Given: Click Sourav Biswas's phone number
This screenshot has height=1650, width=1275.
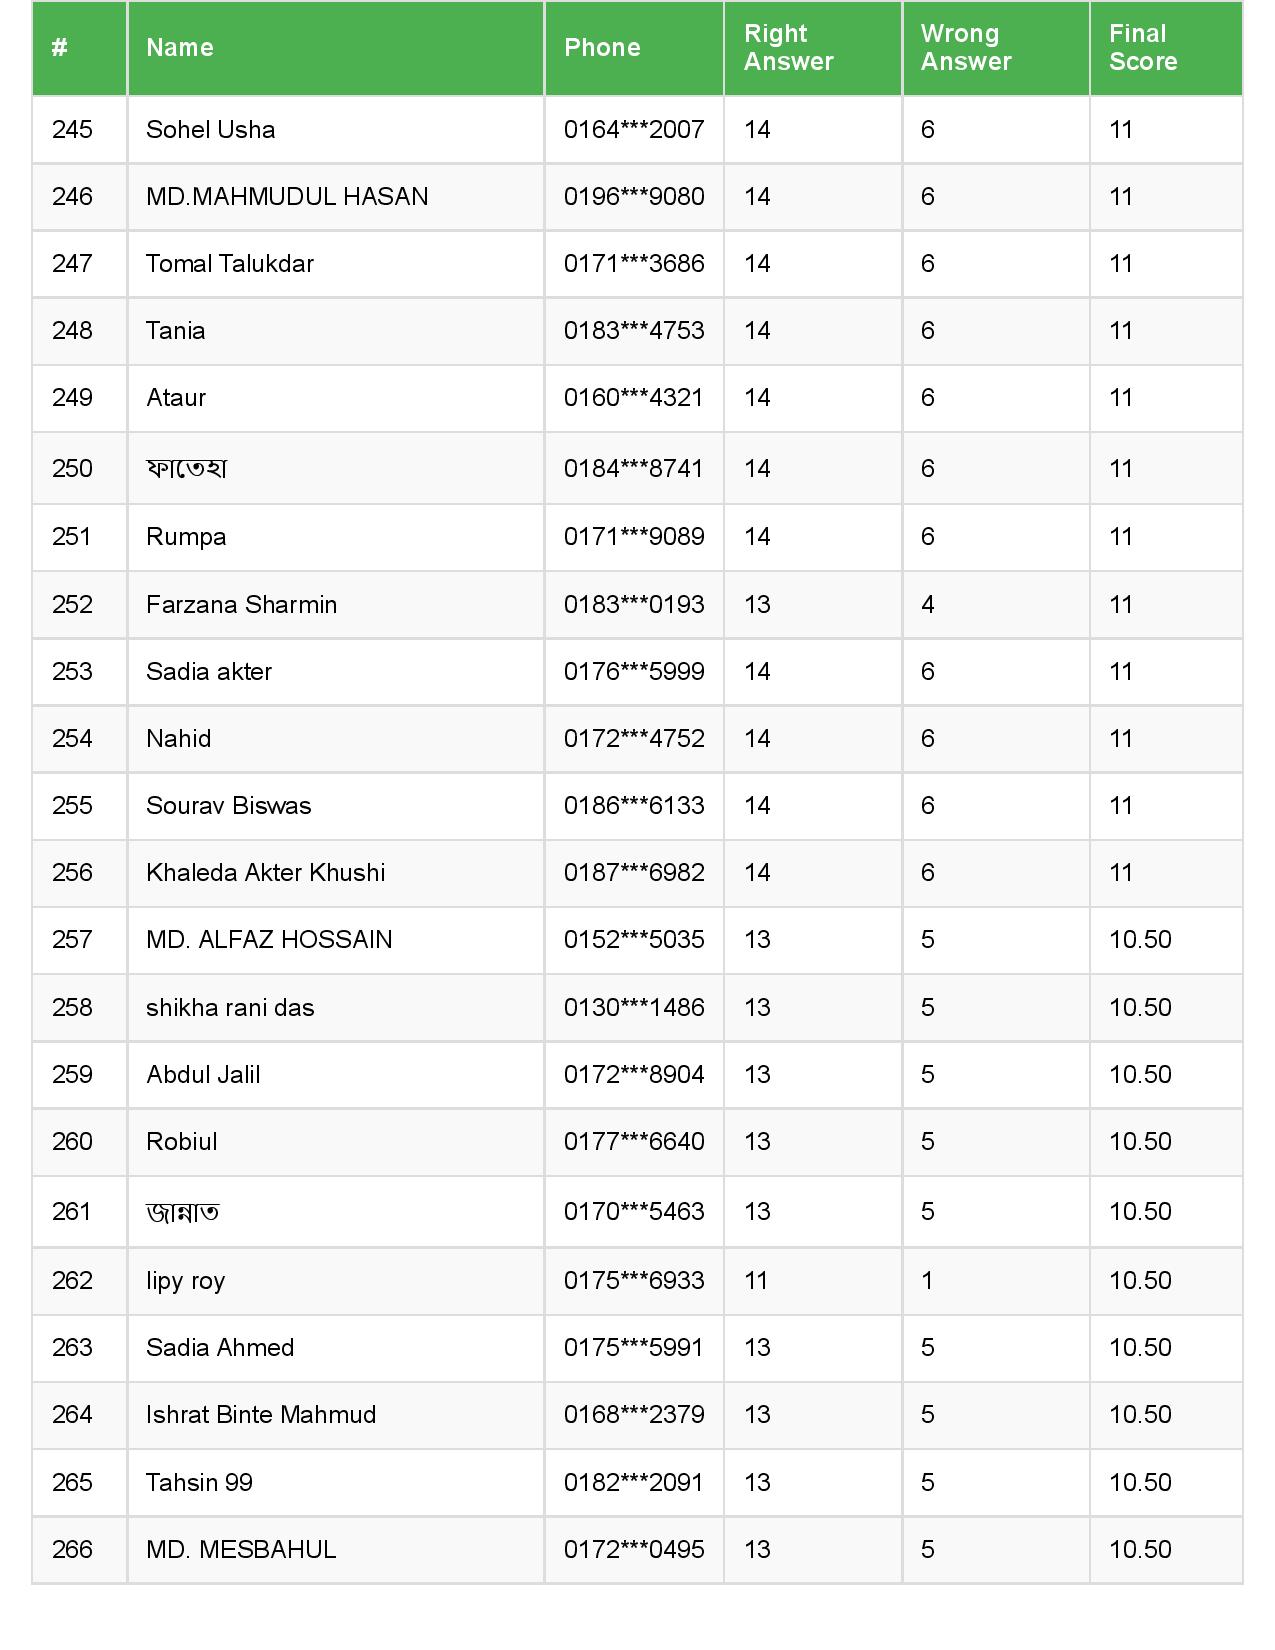Looking at the screenshot, I should coord(634,806).
